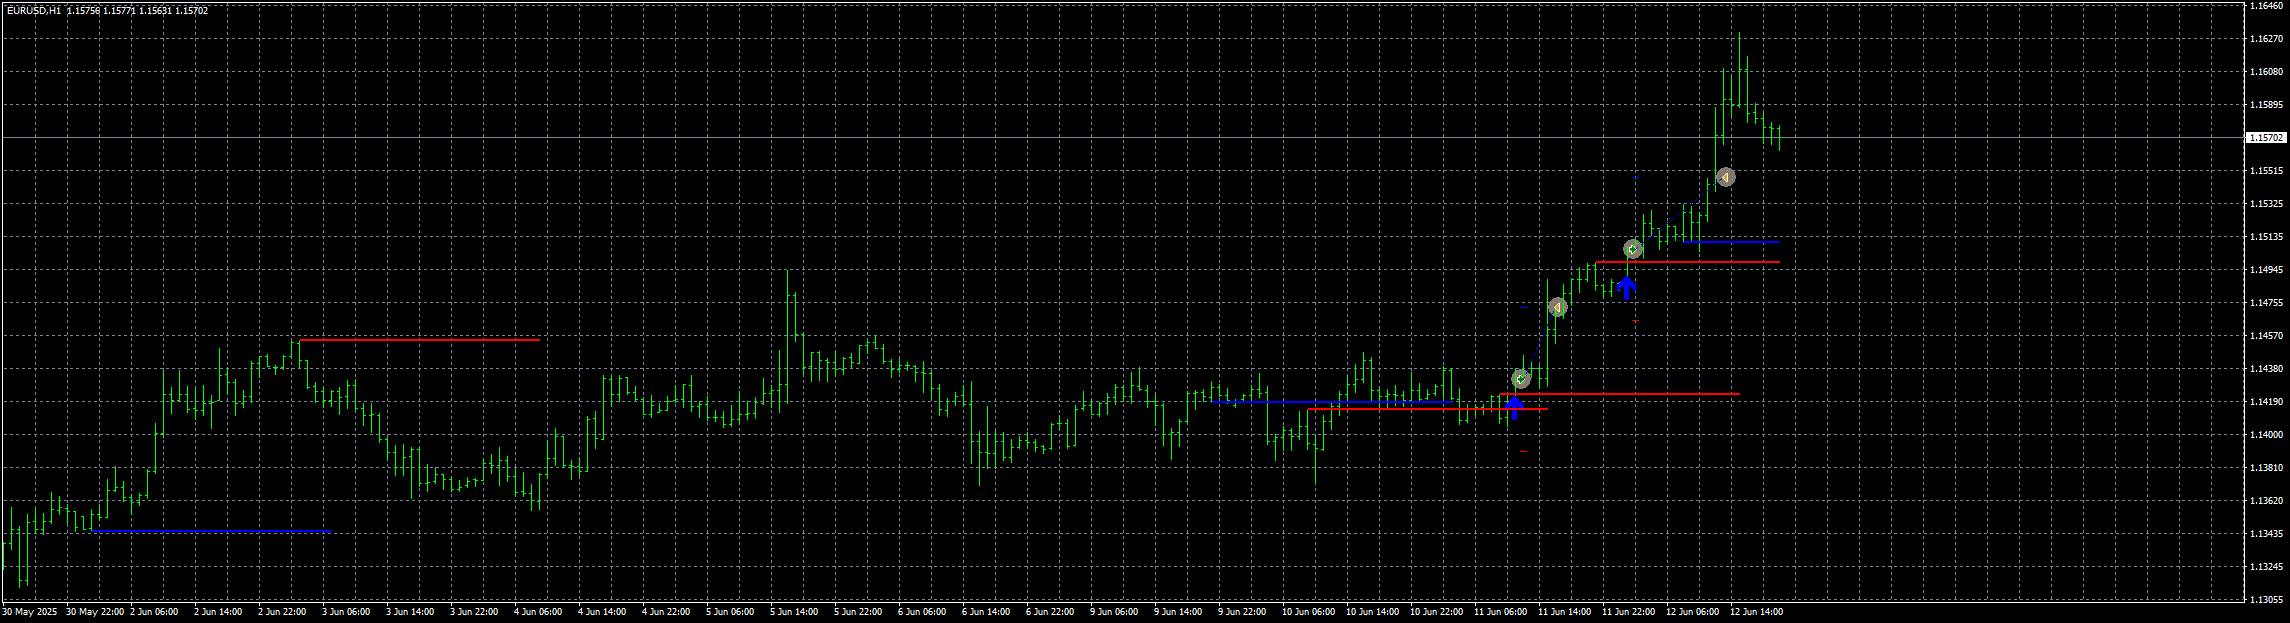Viewport: 2290px width, 623px height.
Task: Select the red line crossing the lower blue arrow
Action: pyautogui.click(x=1427, y=409)
